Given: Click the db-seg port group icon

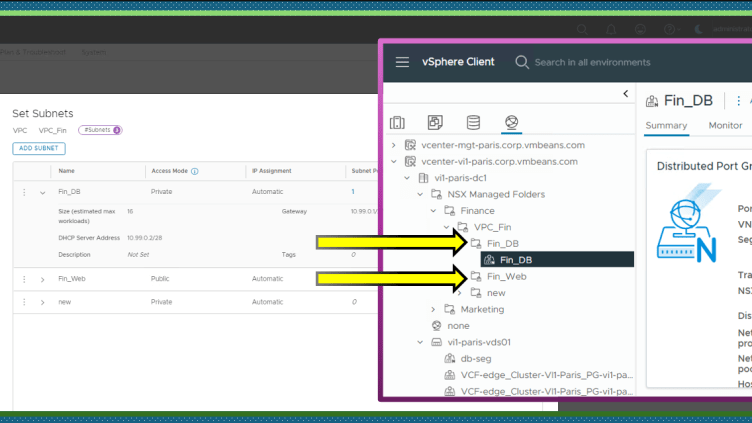Looking at the screenshot, I should coord(449,358).
